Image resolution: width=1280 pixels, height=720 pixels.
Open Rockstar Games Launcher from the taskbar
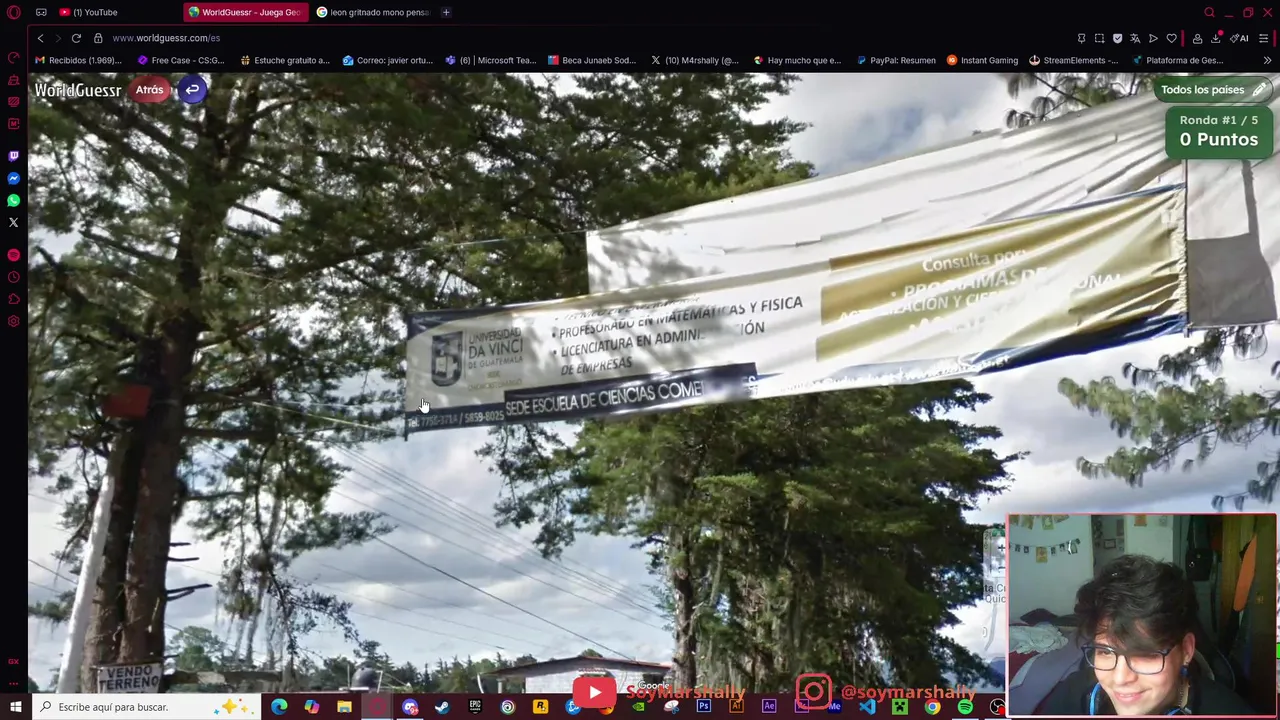coord(540,707)
